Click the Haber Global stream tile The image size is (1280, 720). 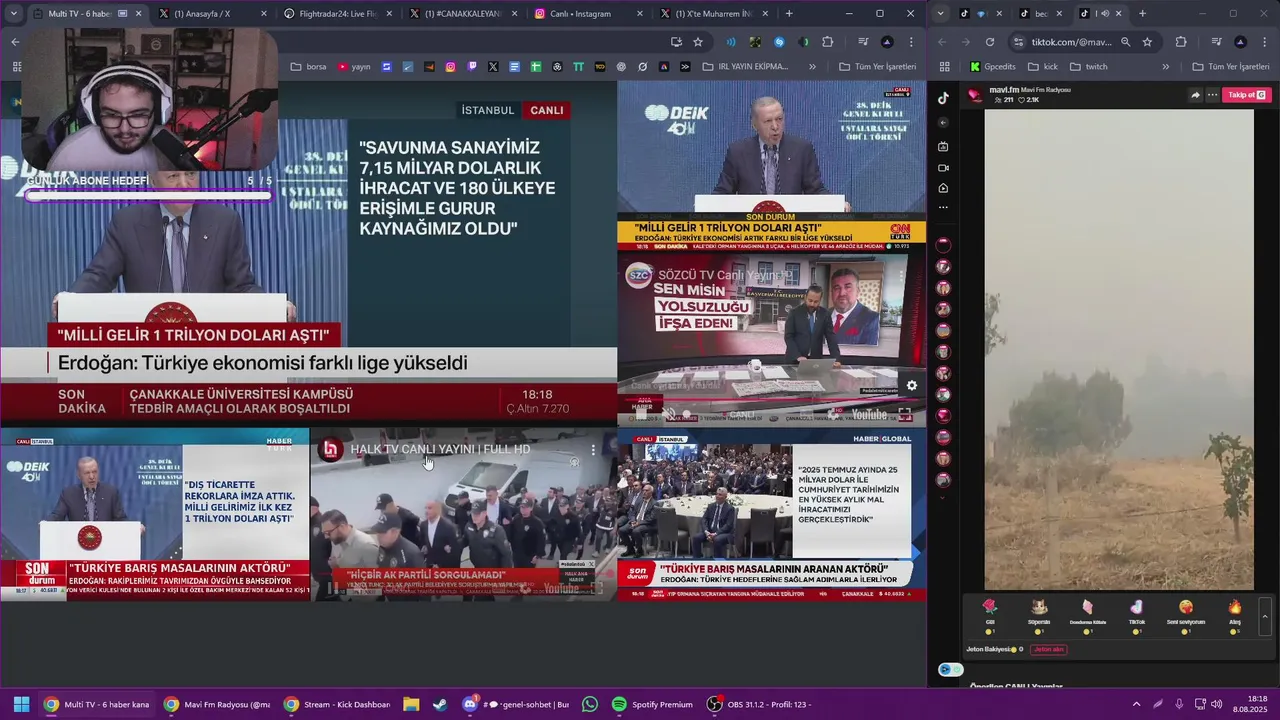(x=772, y=516)
